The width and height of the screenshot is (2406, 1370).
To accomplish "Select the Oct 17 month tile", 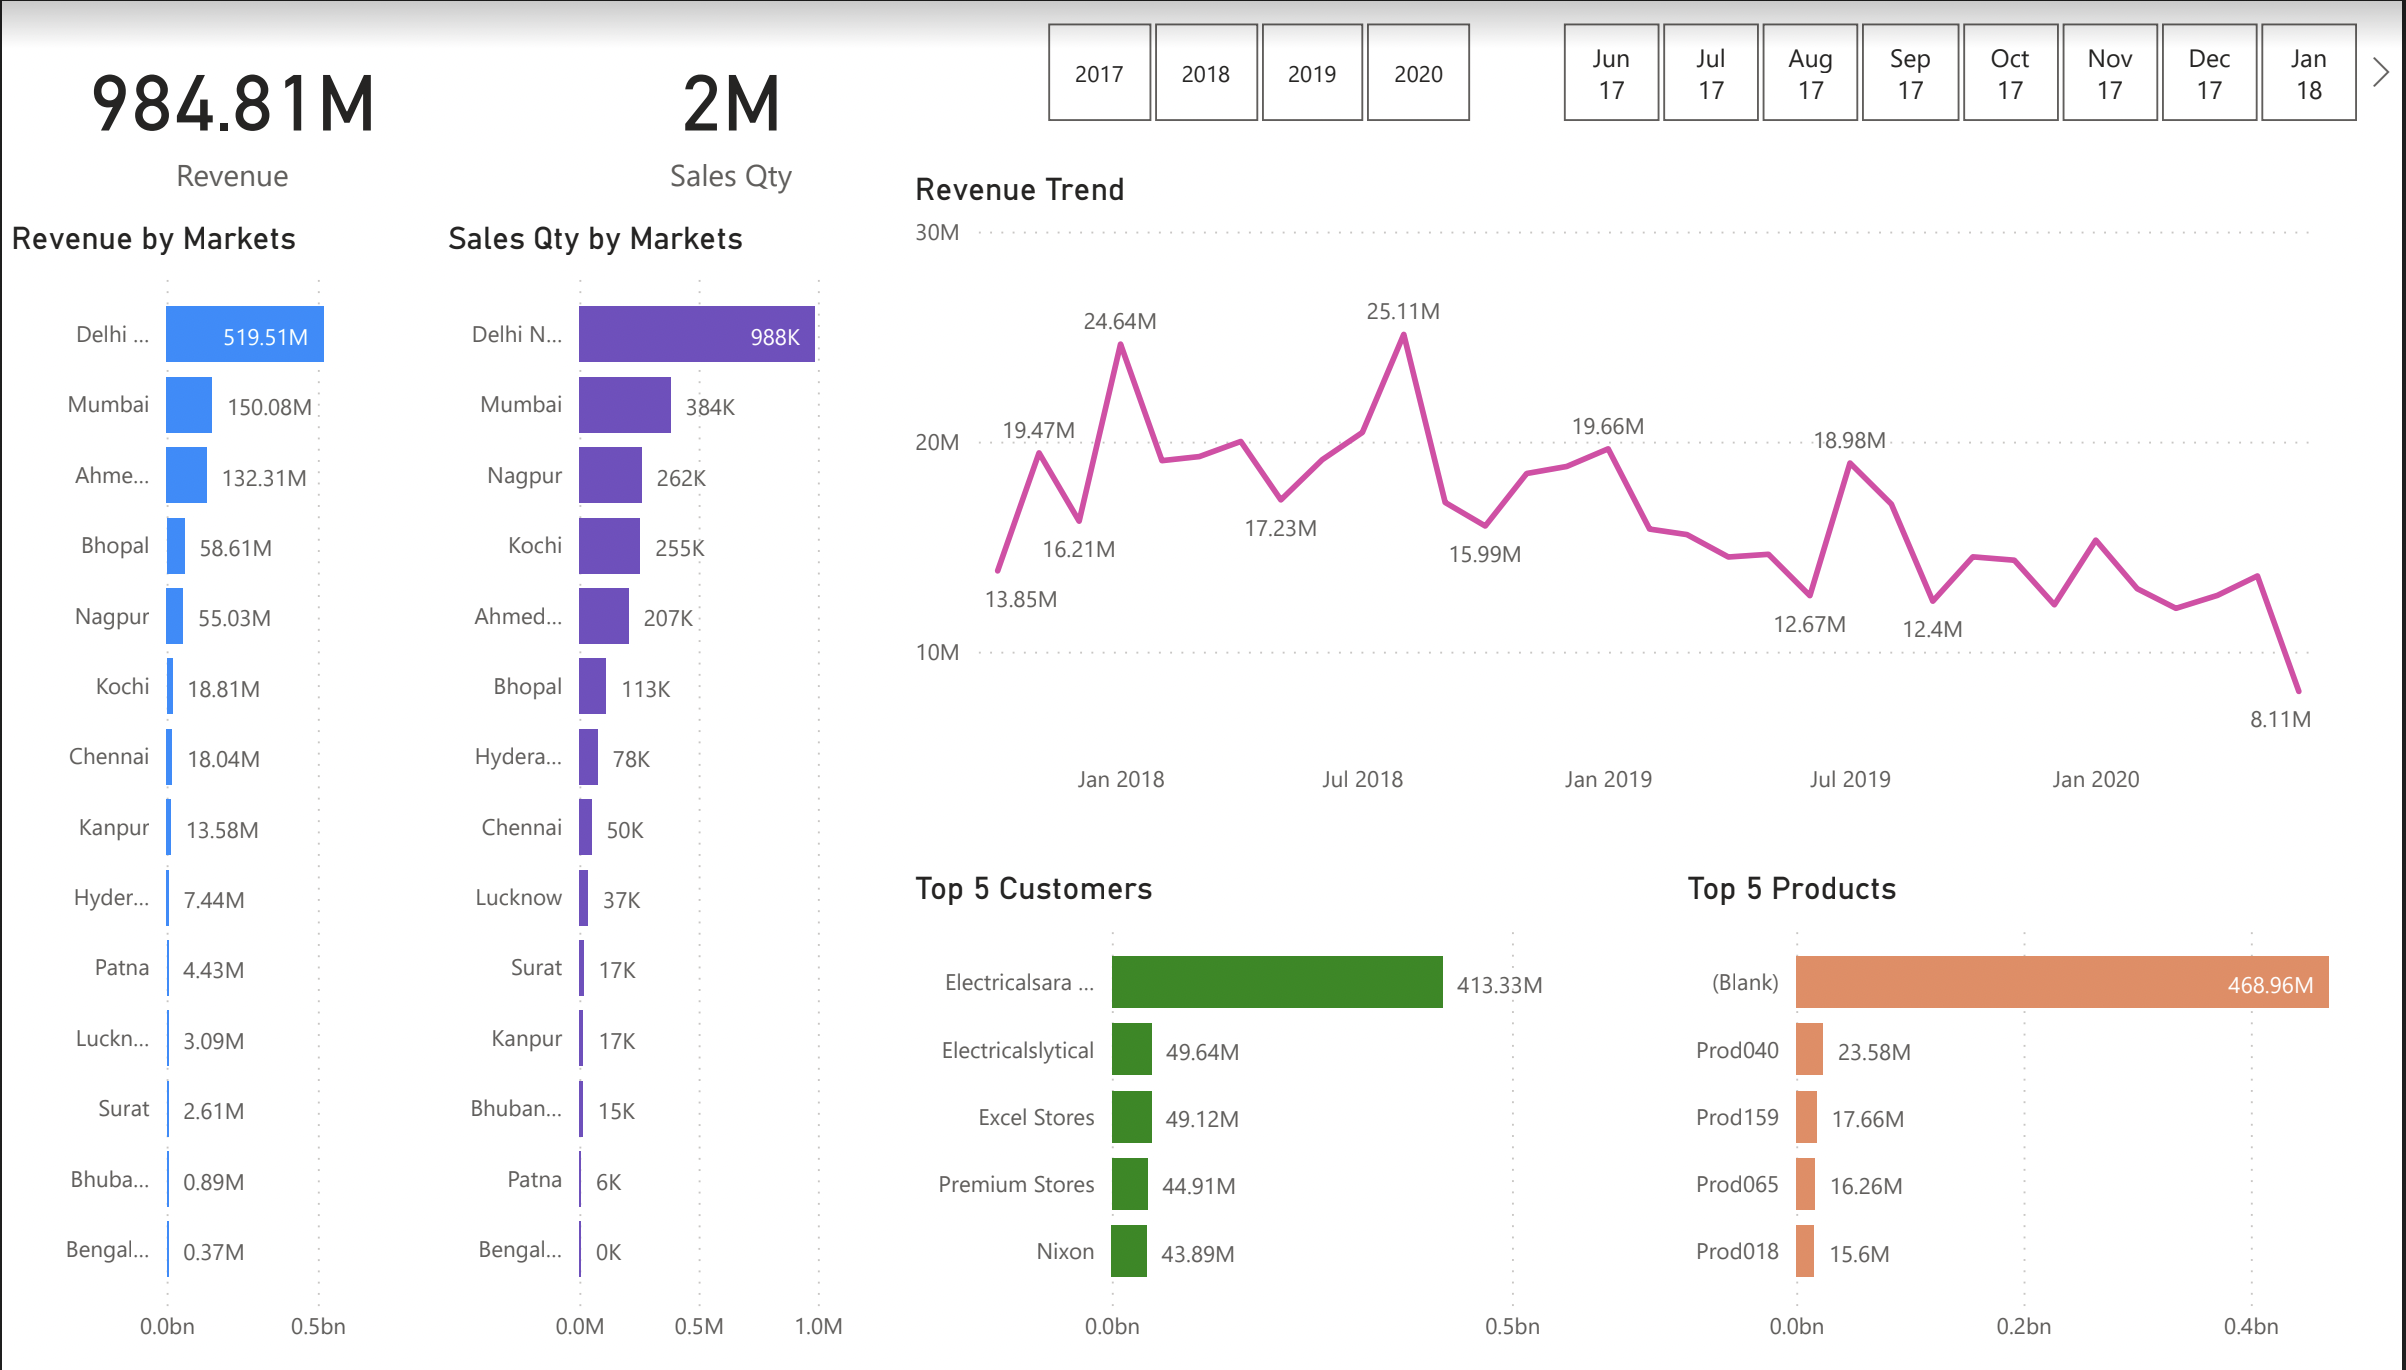I will 2010,73.
